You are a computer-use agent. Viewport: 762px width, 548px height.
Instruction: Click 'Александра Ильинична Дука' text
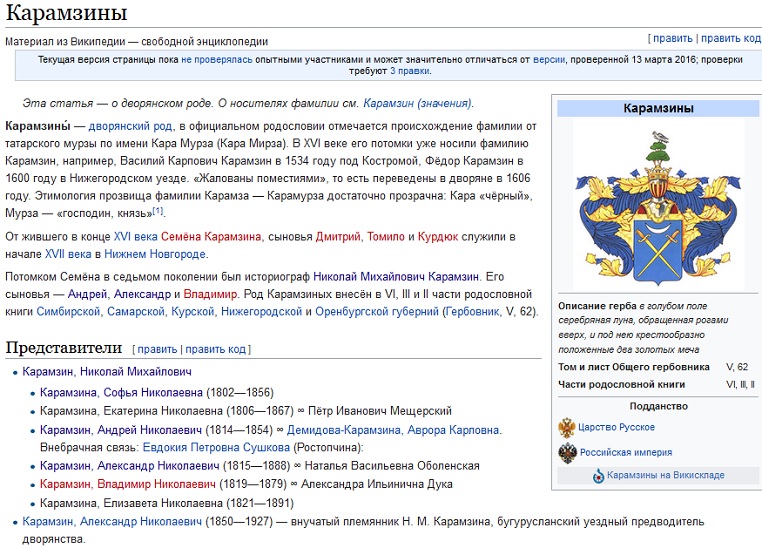[377, 484]
